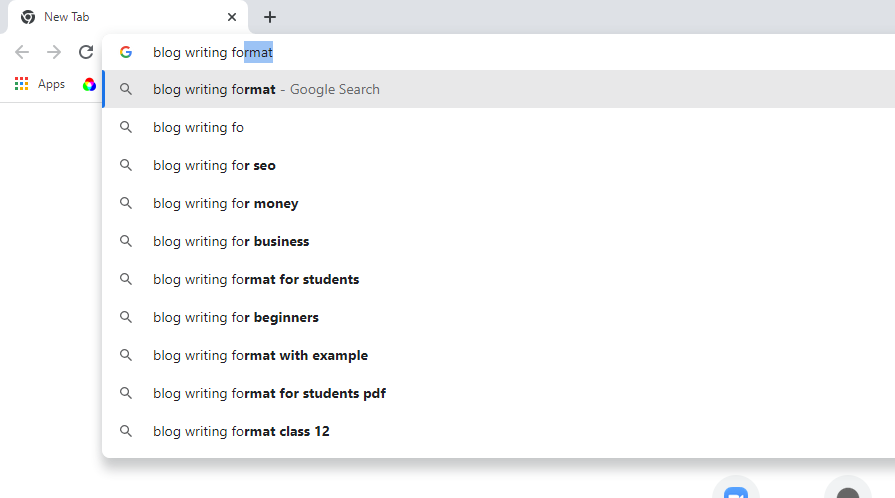Click the forward navigation arrow

[54, 52]
